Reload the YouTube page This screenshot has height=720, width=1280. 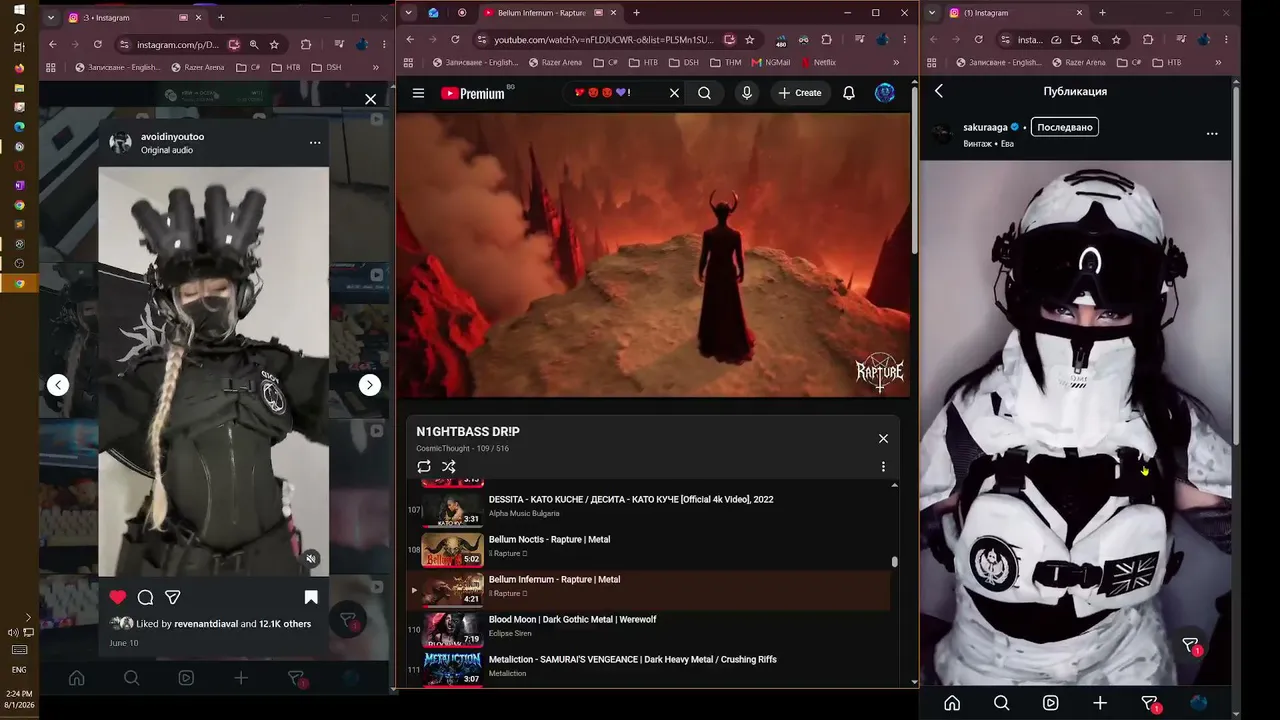(455, 39)
